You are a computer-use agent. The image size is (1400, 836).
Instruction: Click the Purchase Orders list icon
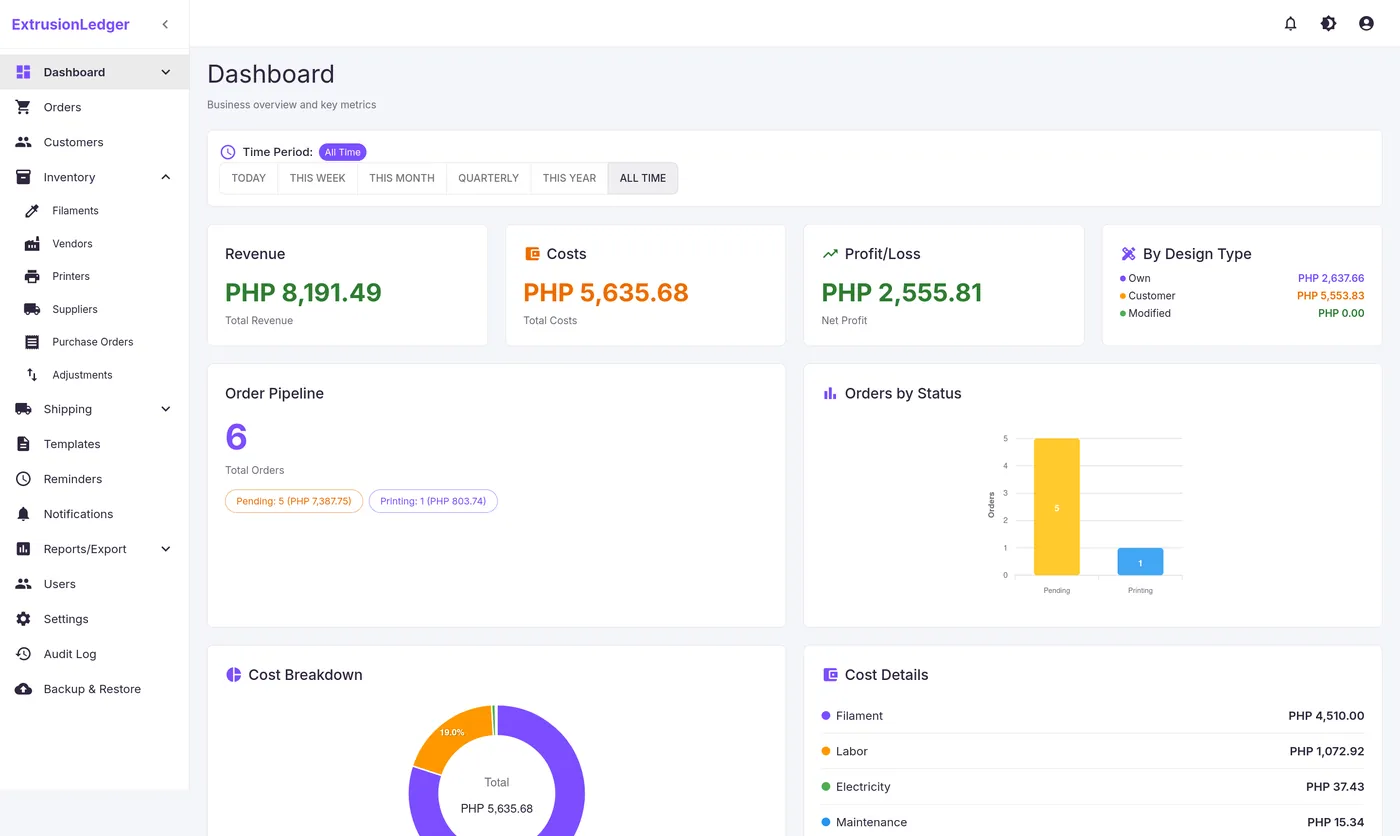pyautogui.click(x=32, y=342)
